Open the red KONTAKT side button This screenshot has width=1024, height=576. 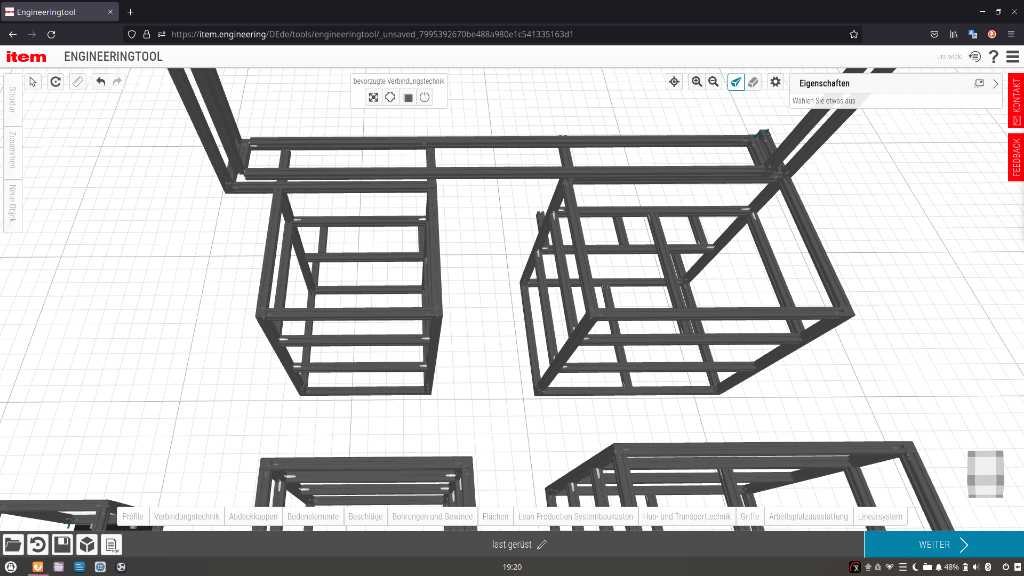tap(1016, 98)
